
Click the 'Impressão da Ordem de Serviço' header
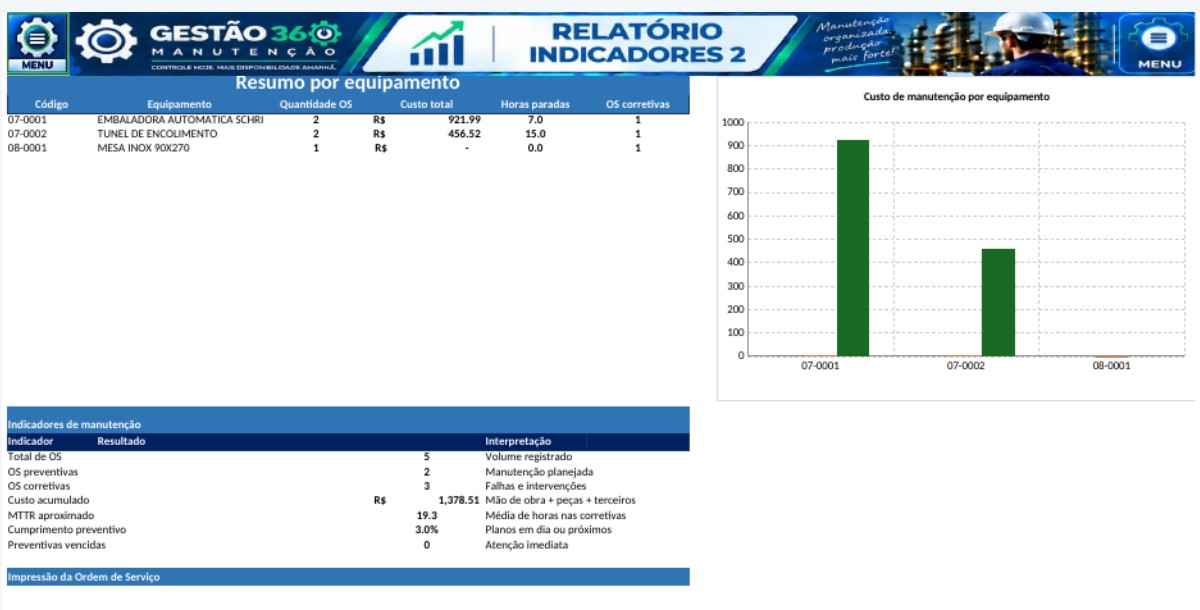pyautogui.click(x=84, y=577)
